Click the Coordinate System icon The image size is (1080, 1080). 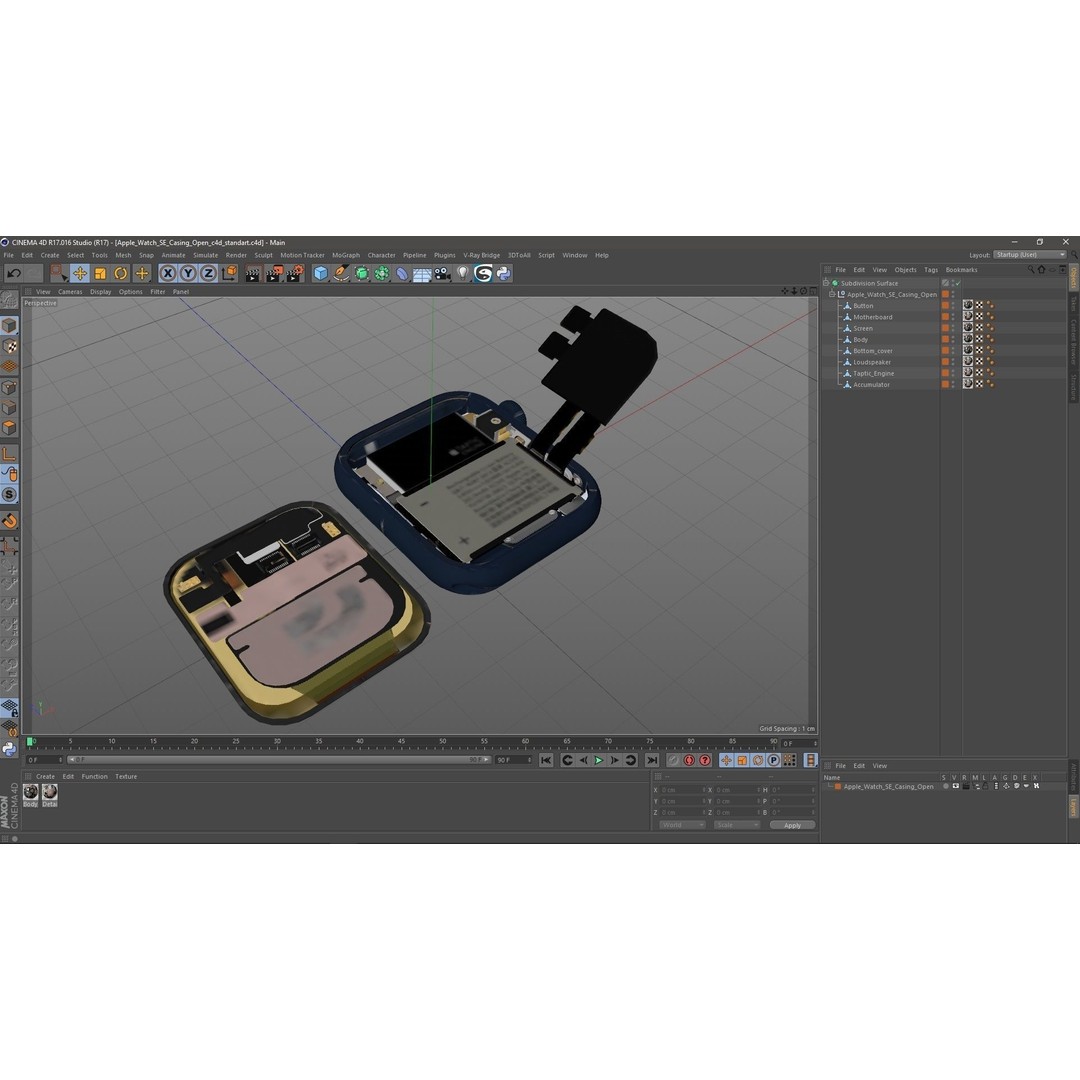(229, 273)
